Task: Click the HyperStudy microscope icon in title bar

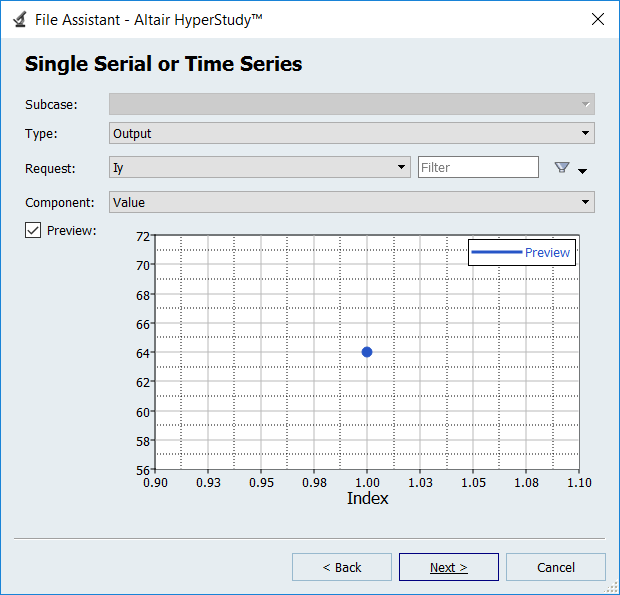Action: click(x=19, y=19)
